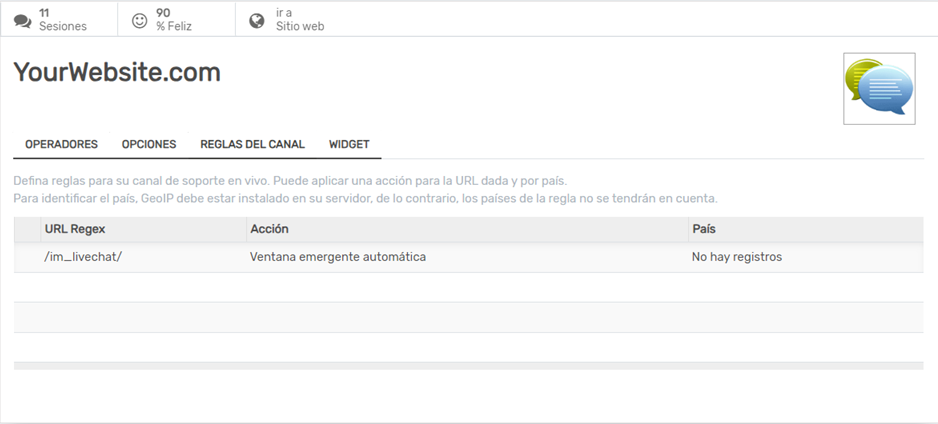Click the blank header cell before URL Regex
This screenshot has height=424, width=938.
[x=27, y=230]
